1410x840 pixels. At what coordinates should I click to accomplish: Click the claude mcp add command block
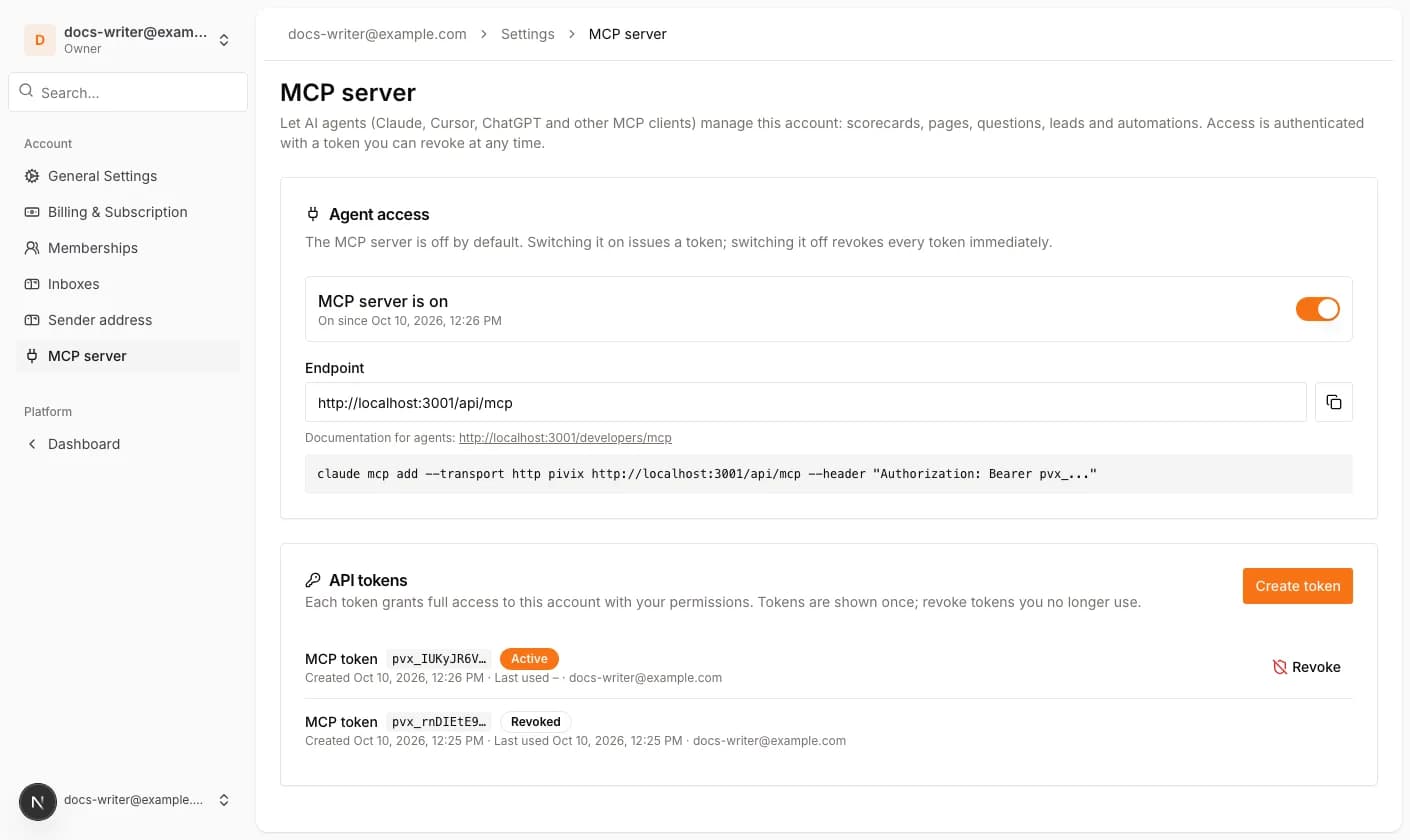tap(829, 474)
